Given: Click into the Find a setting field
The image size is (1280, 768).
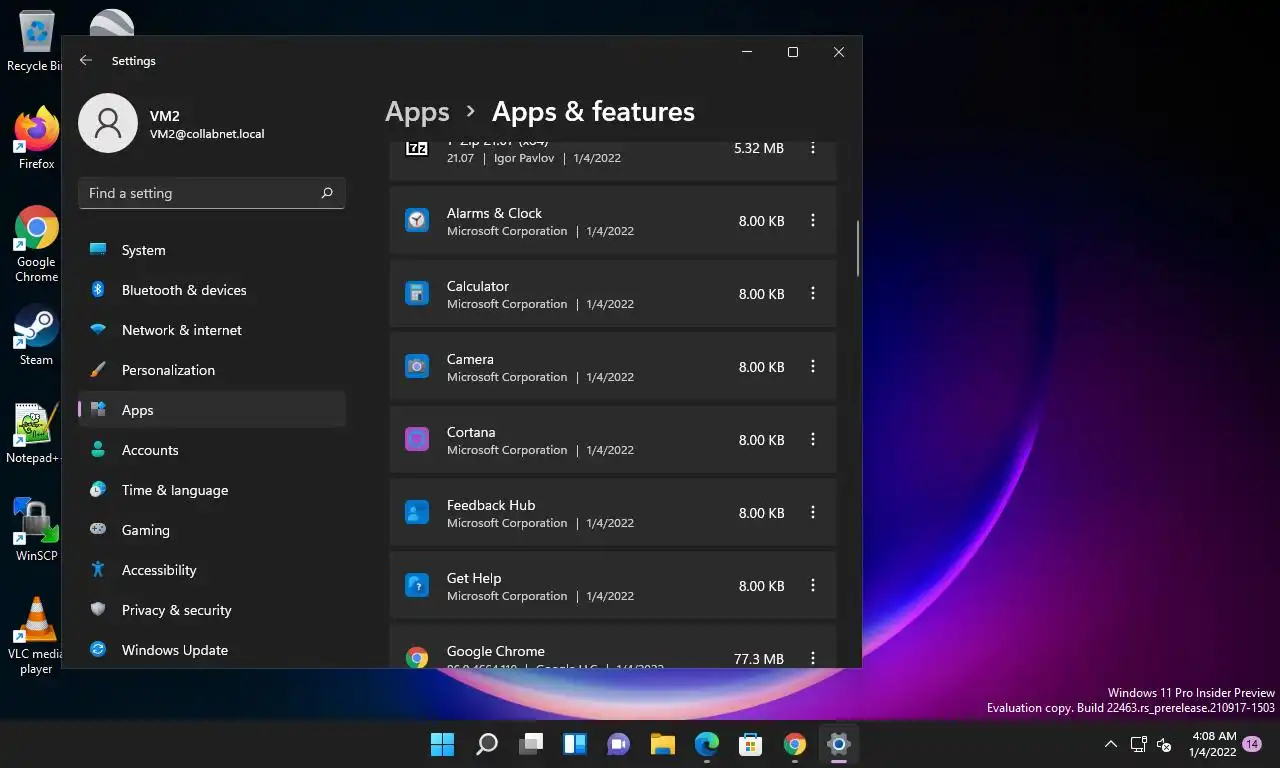Looking at the screenshot, I should pos(212,193).
